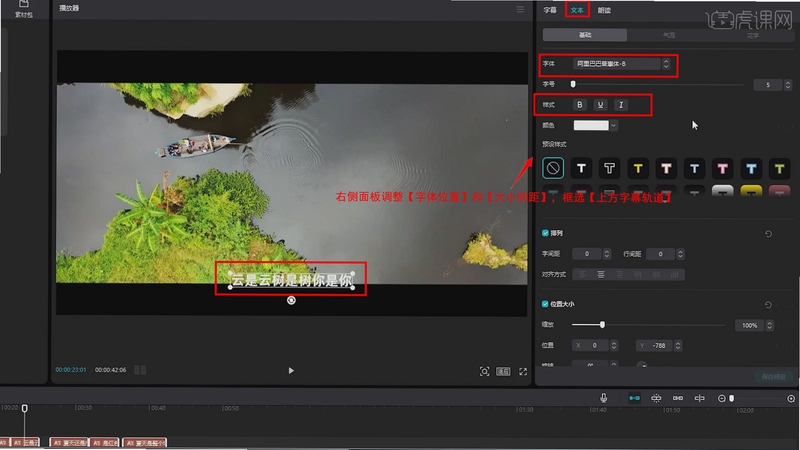Select the 基础 sub-tab

click(x=585, y=35)
